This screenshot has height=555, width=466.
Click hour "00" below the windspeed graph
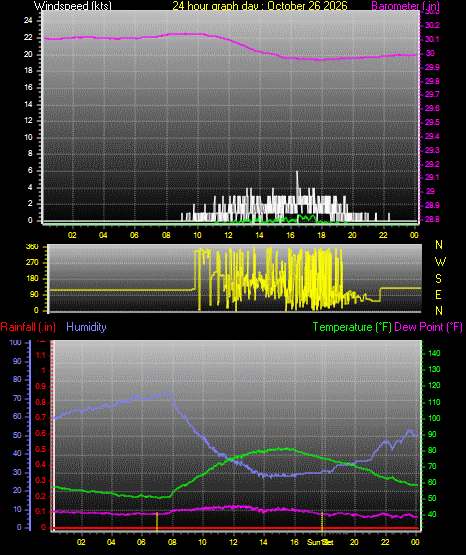pyautogui.click(x=414, y=235)
